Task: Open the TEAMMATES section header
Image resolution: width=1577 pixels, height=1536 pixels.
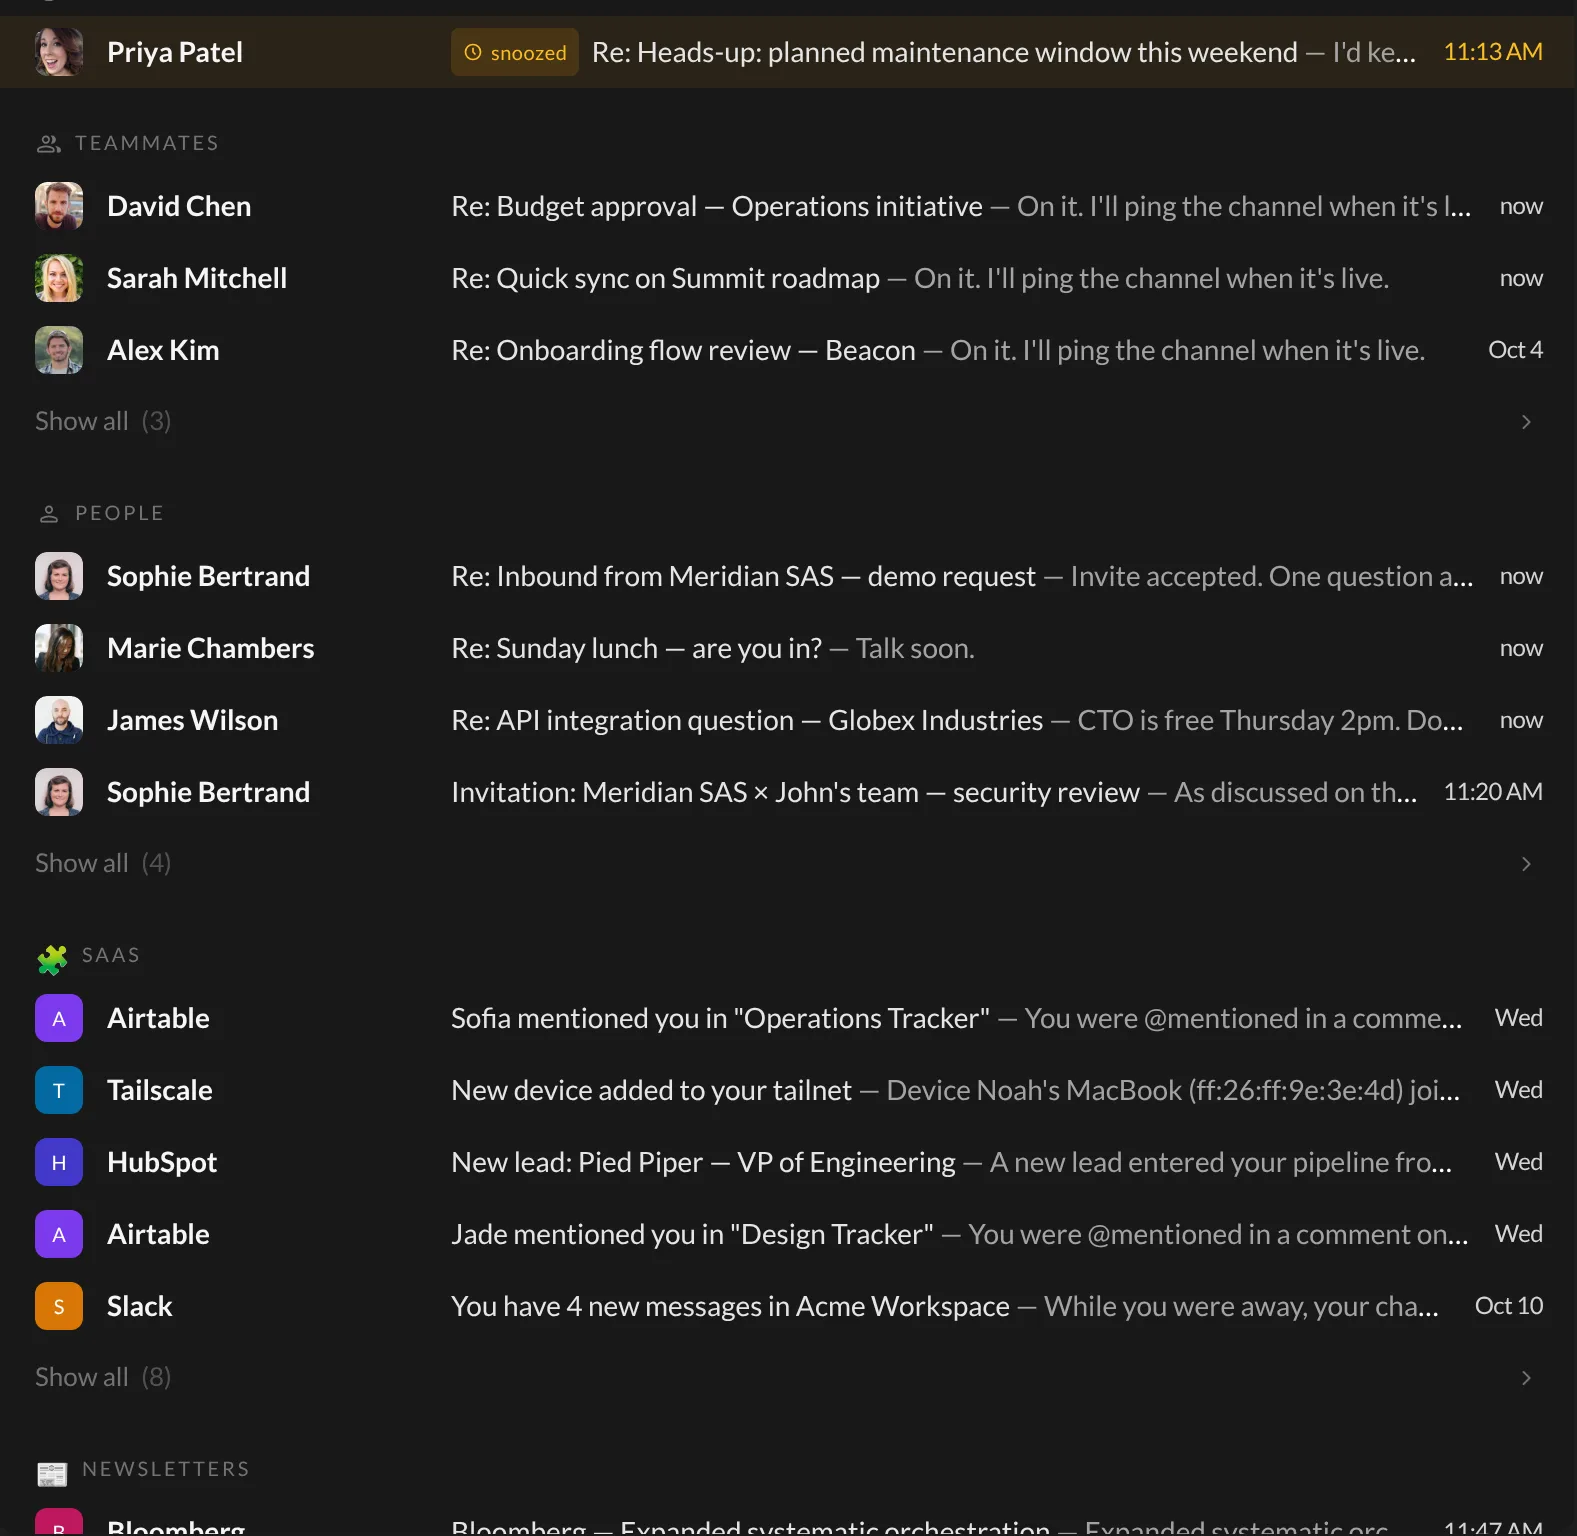Action: coord(147,143)
